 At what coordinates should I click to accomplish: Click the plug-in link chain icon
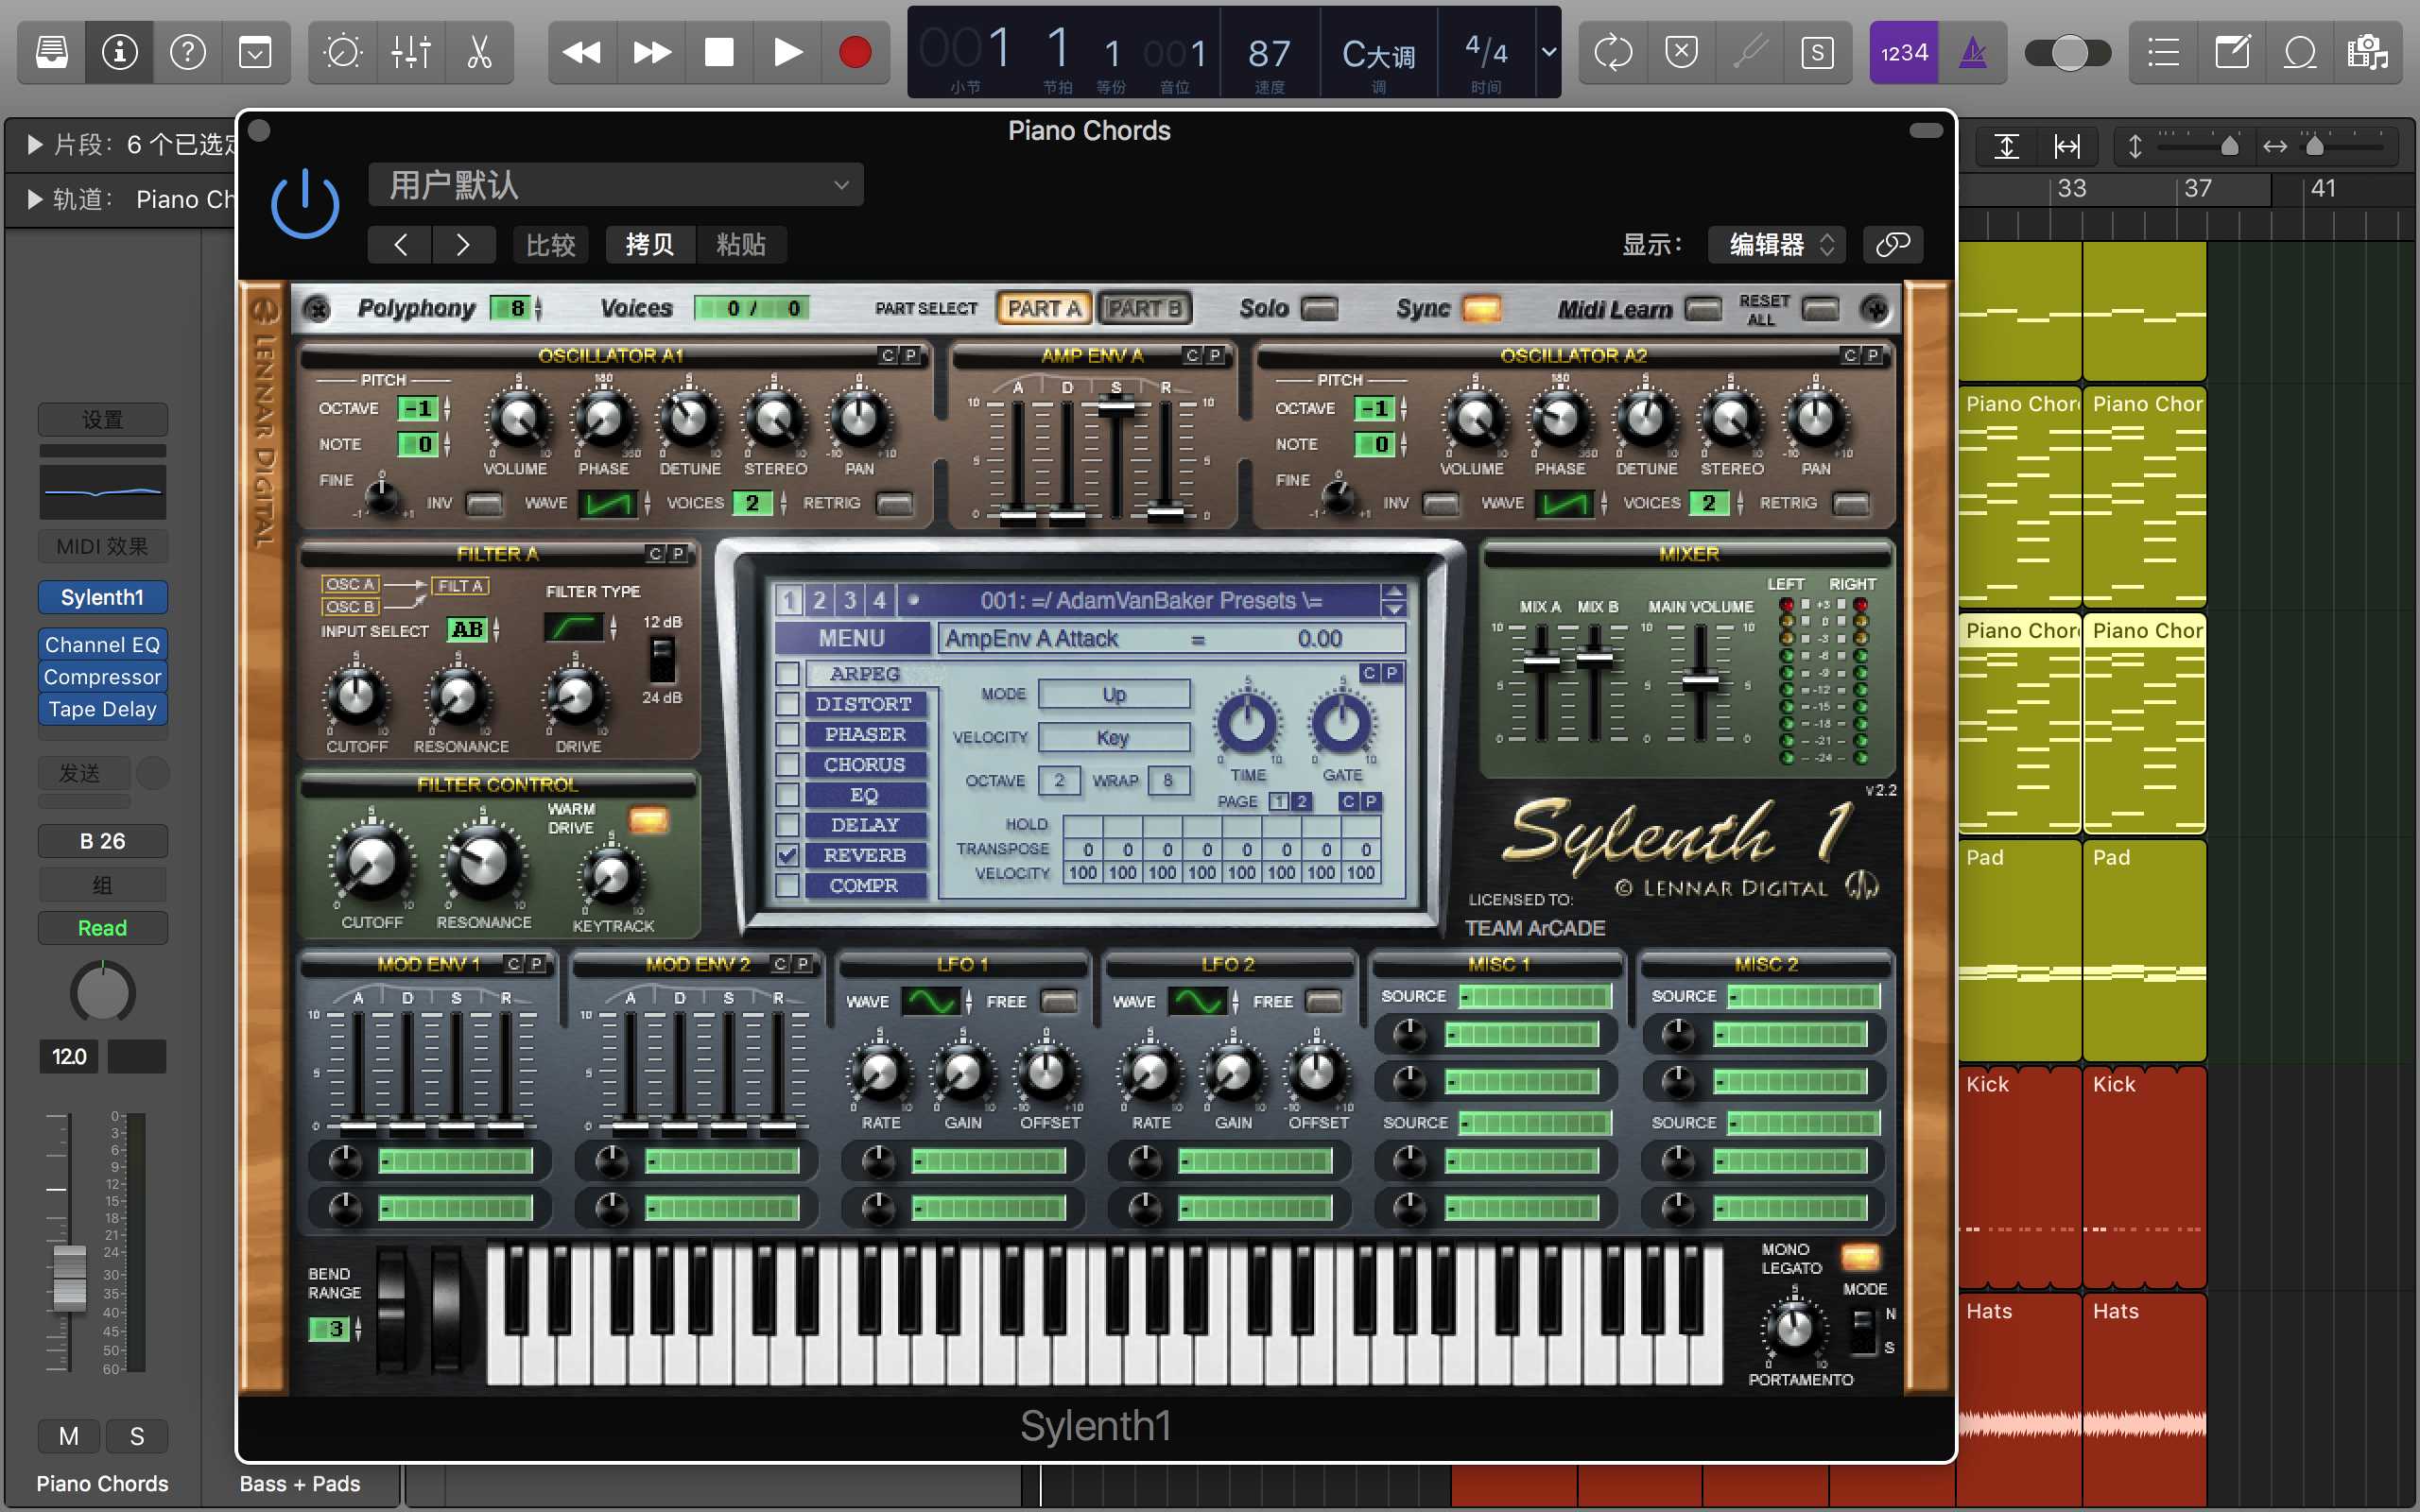[1893, 245]
